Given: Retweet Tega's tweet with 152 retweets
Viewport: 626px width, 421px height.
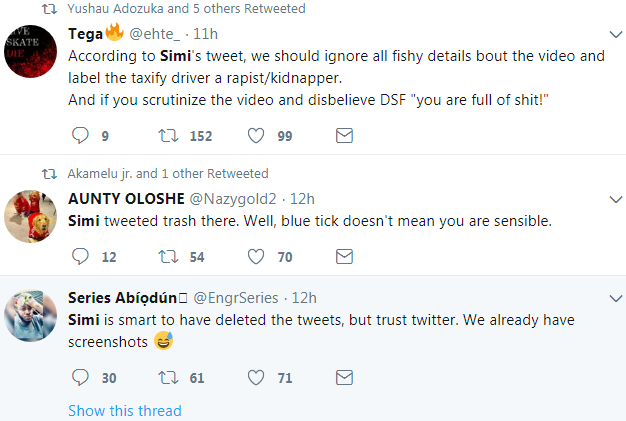Looking at the screenshot, I should [168, 135].
